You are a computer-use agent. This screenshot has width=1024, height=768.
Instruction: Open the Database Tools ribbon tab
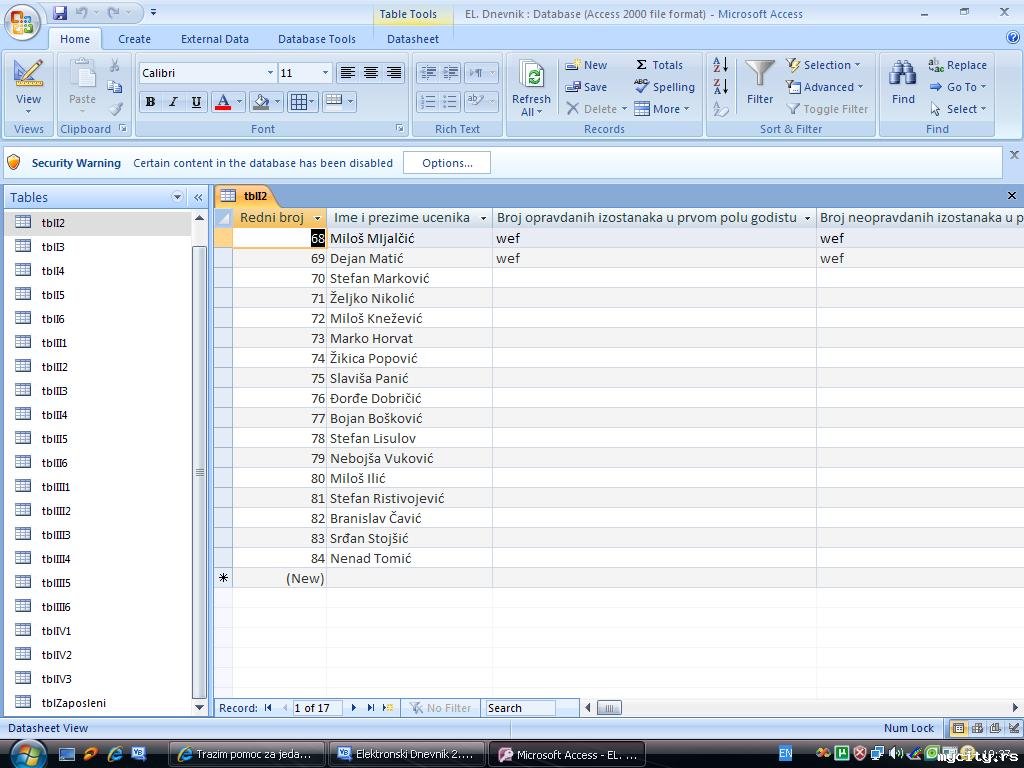click(x=316, y=39)
